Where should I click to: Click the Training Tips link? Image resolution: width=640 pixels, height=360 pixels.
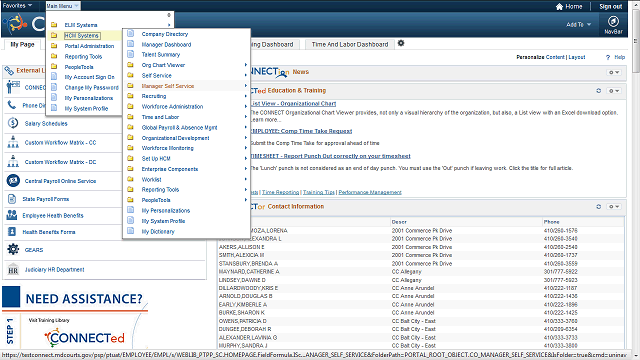pos(318,192)
